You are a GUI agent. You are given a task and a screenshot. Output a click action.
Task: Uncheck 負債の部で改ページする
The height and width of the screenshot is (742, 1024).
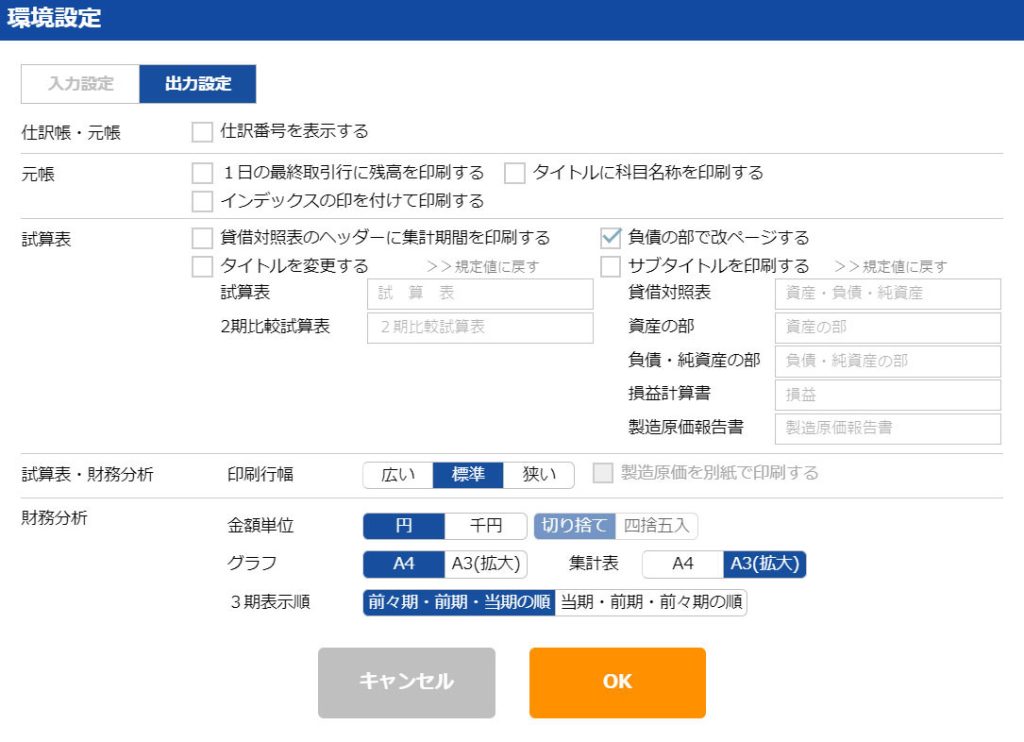[x=610, y=238]
